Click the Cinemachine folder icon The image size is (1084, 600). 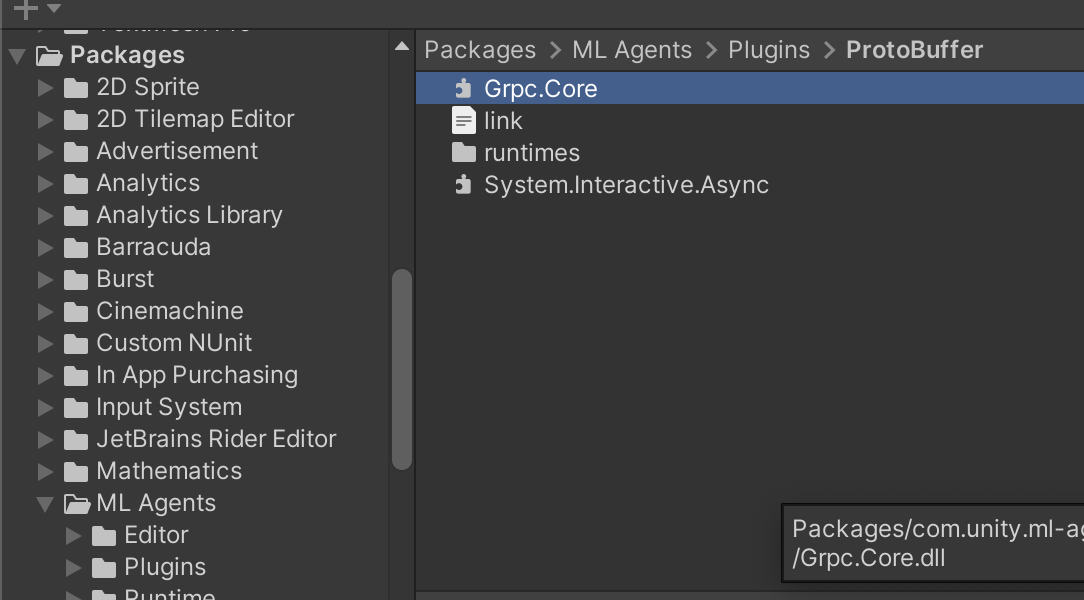point(76,311)
